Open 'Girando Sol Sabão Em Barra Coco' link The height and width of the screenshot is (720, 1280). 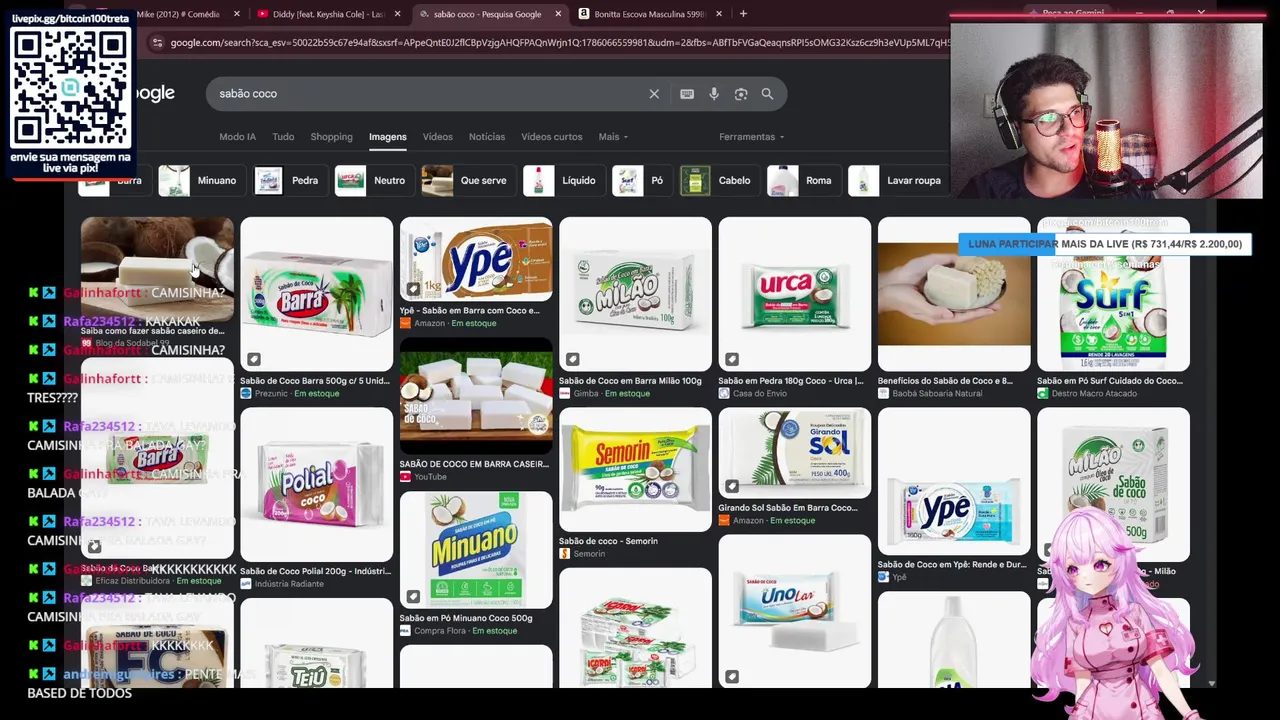788,508
